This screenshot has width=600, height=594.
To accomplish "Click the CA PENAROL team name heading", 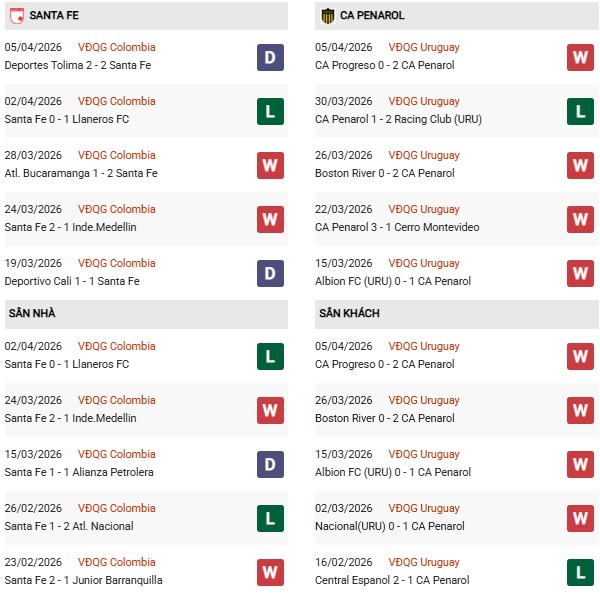I will [x=371, y=16].
